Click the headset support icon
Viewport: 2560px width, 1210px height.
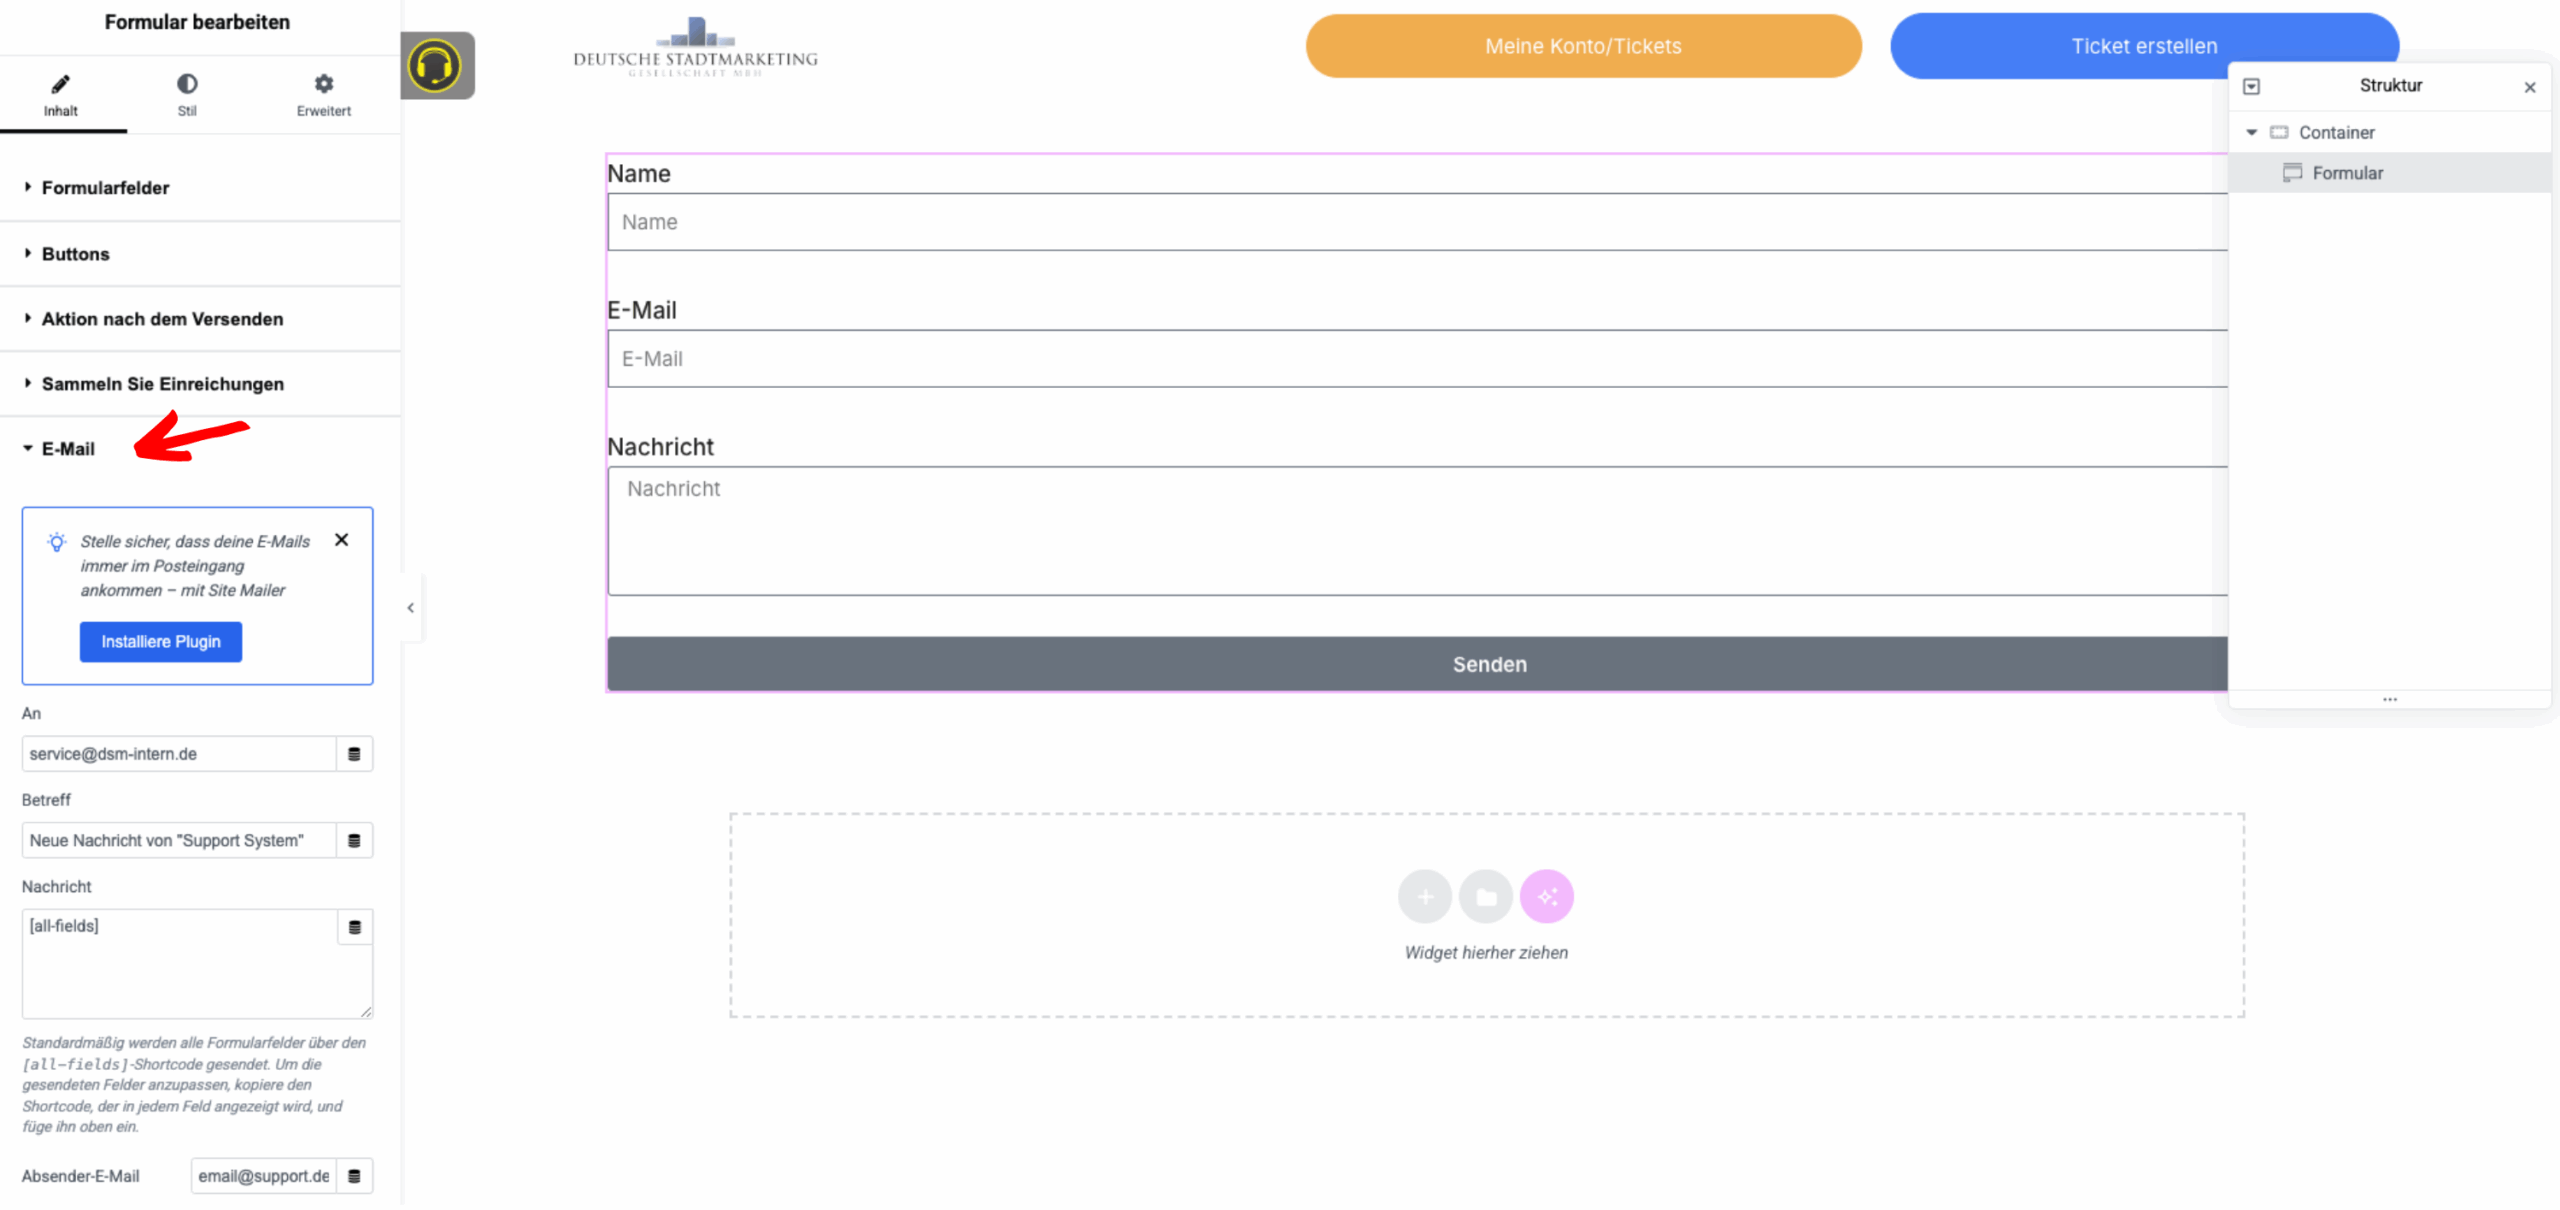point(437,66)
